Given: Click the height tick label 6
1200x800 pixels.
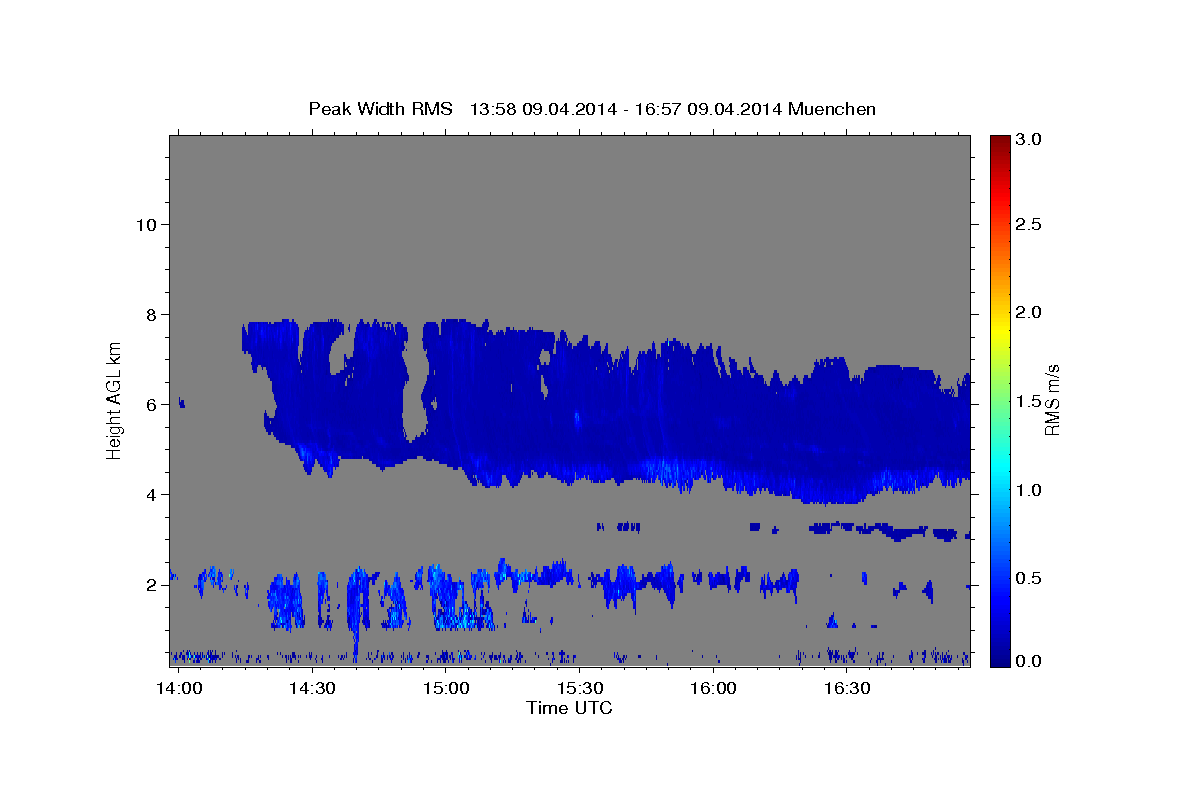Looking at the screenshot, I should (150, 404).
